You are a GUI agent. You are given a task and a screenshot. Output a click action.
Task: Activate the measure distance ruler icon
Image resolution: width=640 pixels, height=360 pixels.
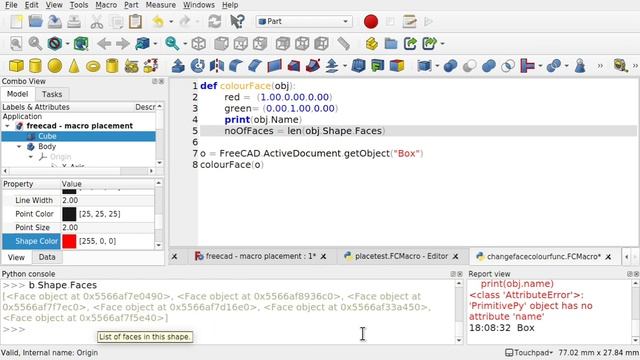(344, 44)
